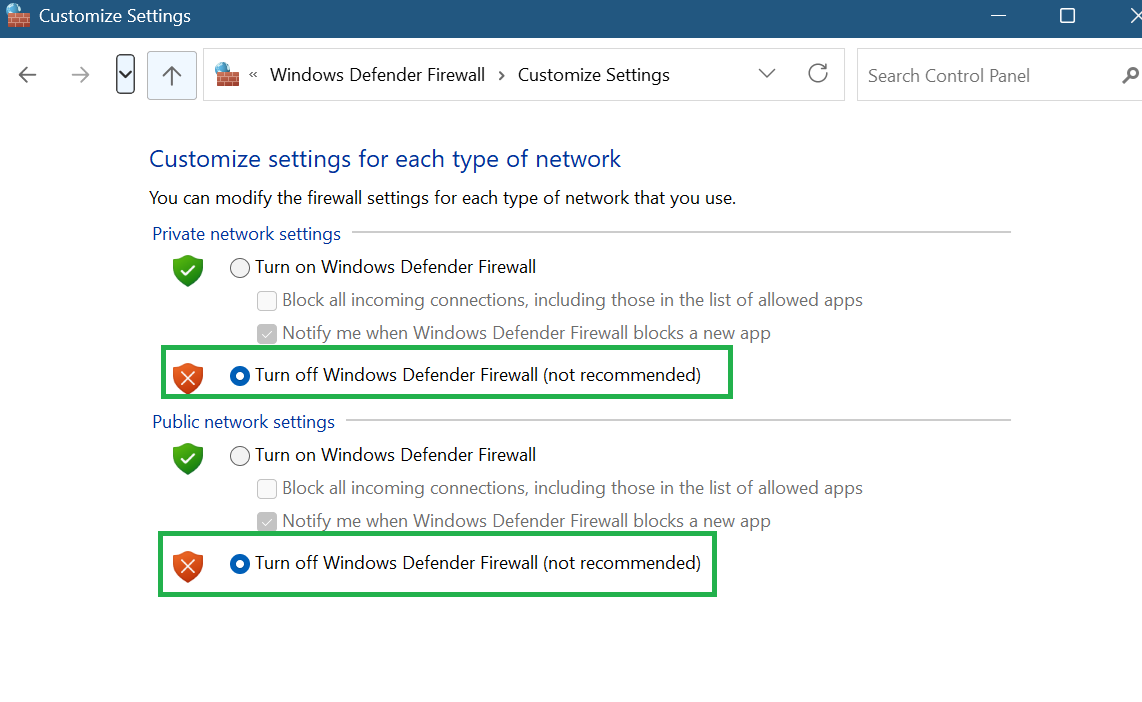Click the "You can modify the firewall settings" description
Image resolution: width=1142 pixels, height=702 pixels.
coord(442,198)
